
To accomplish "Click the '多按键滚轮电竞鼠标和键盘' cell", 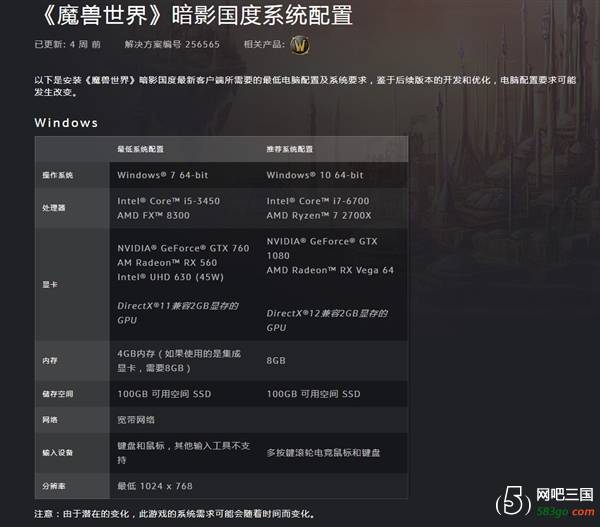I will click(323, 453).
